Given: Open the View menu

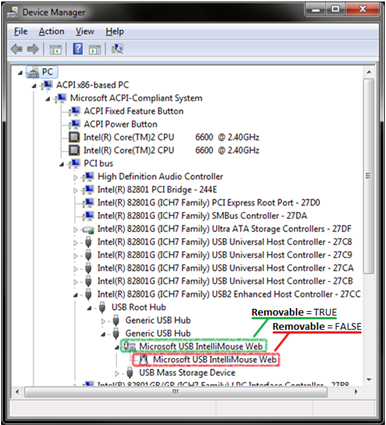Looking at the screenshot, I should pos(85,31).
